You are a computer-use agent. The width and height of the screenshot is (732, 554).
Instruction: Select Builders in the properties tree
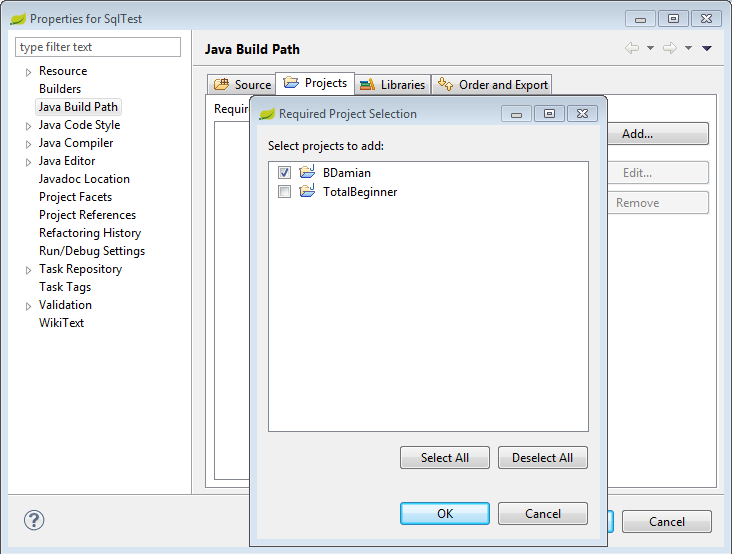60,89
